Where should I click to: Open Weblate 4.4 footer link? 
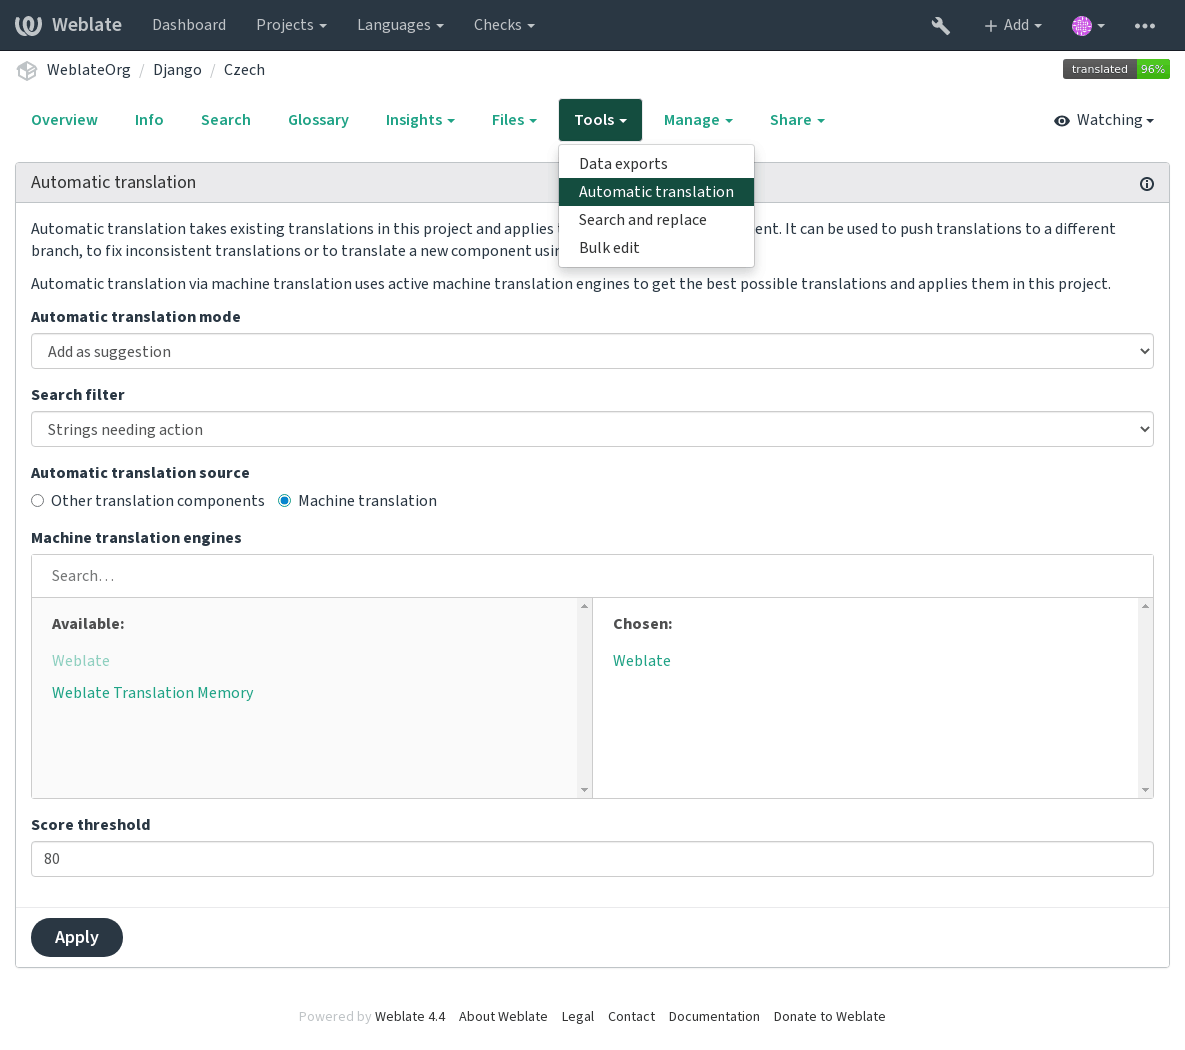pyautogui.click(x=410, y=1017)
